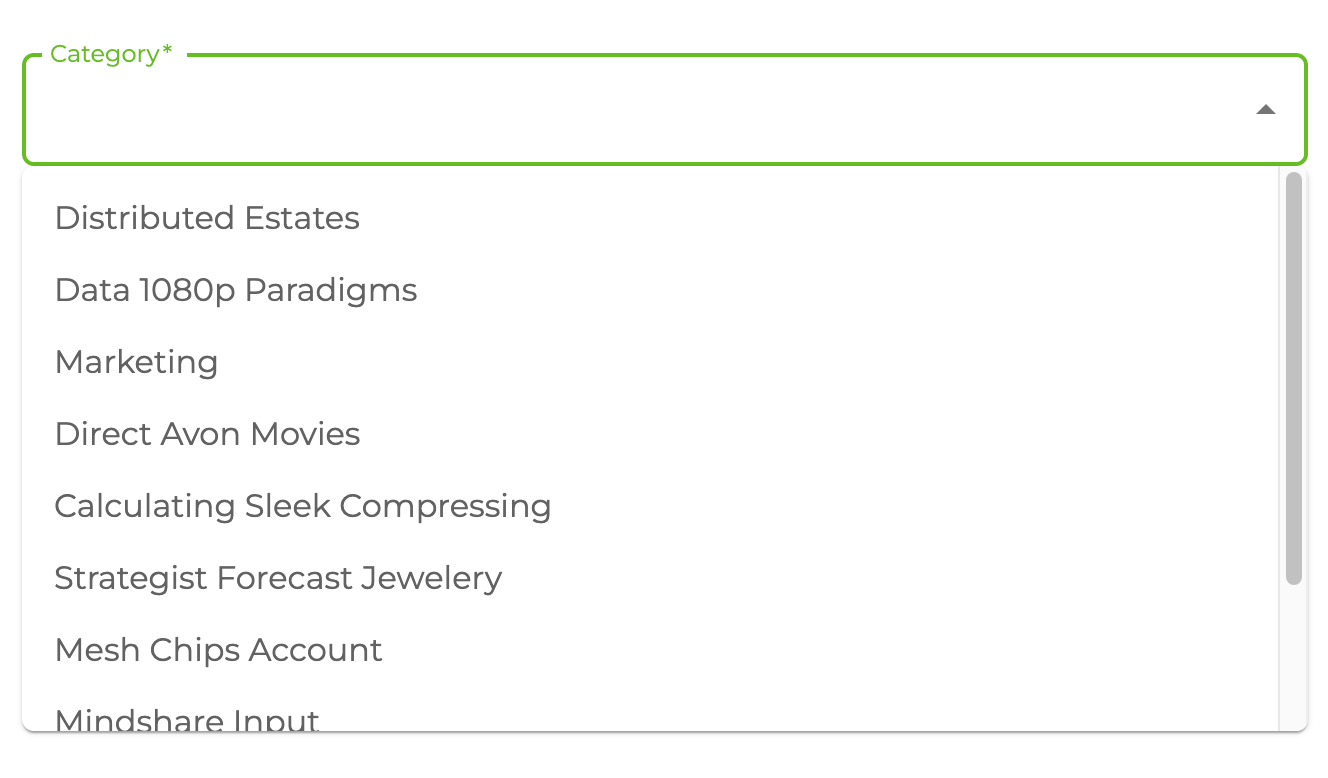
Task: Click the Mesh Chips Account entry
Action: (x=219, y=650)
